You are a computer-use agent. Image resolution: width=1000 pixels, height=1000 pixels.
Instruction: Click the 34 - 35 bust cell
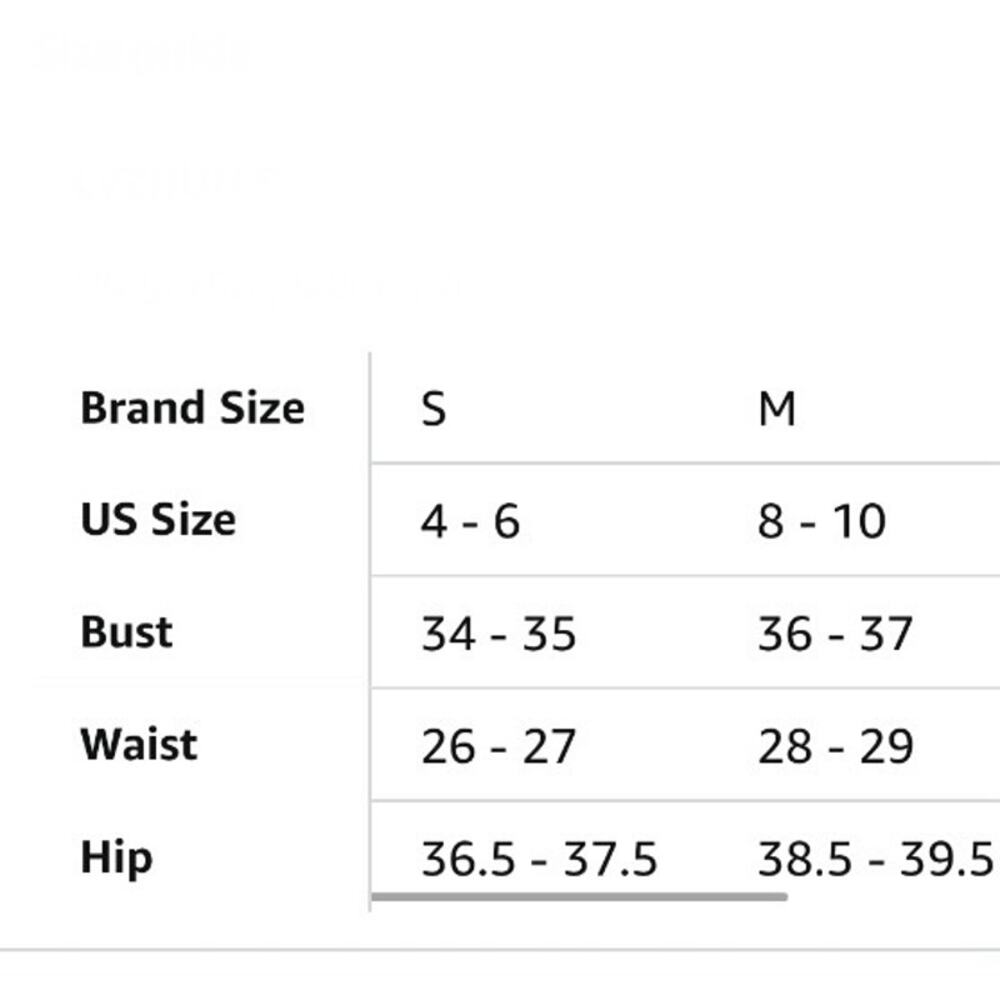point(499,634)
